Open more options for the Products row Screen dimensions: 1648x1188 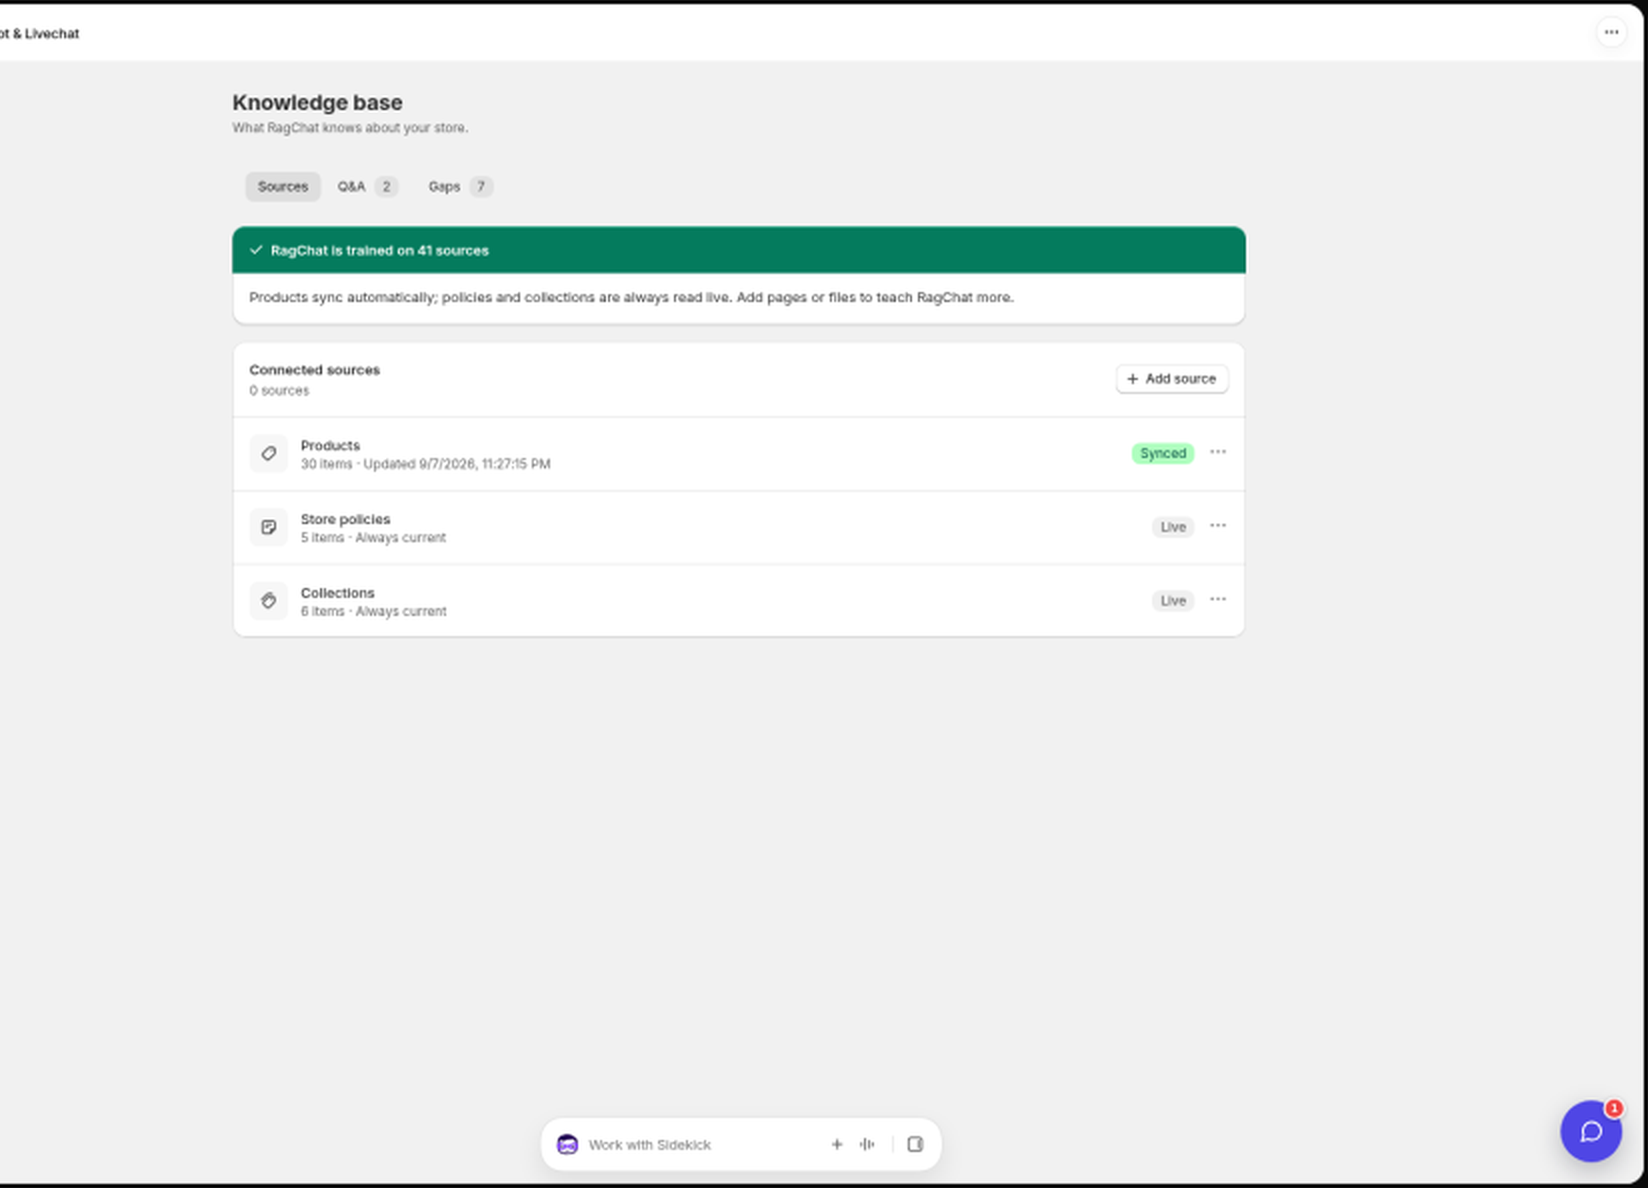point(1217,452)
